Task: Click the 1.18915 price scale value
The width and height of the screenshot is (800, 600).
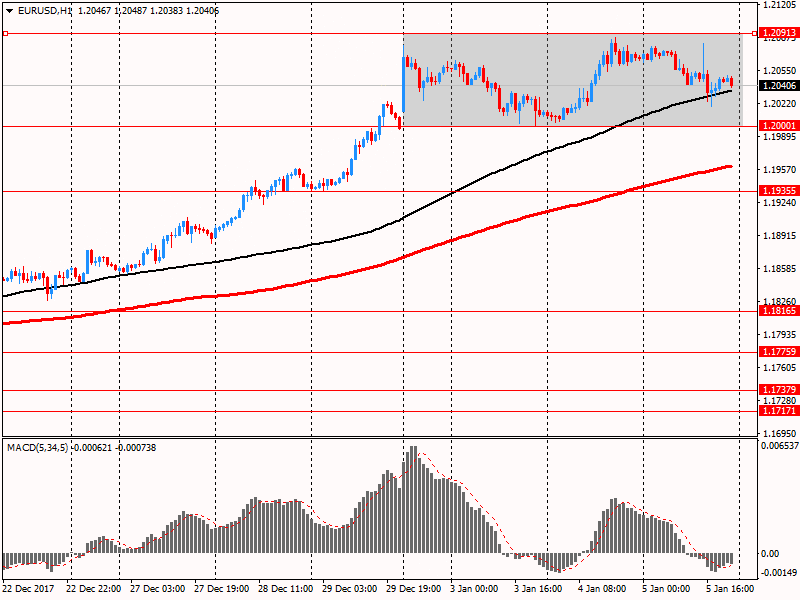Action: click(x=779, y=235)
